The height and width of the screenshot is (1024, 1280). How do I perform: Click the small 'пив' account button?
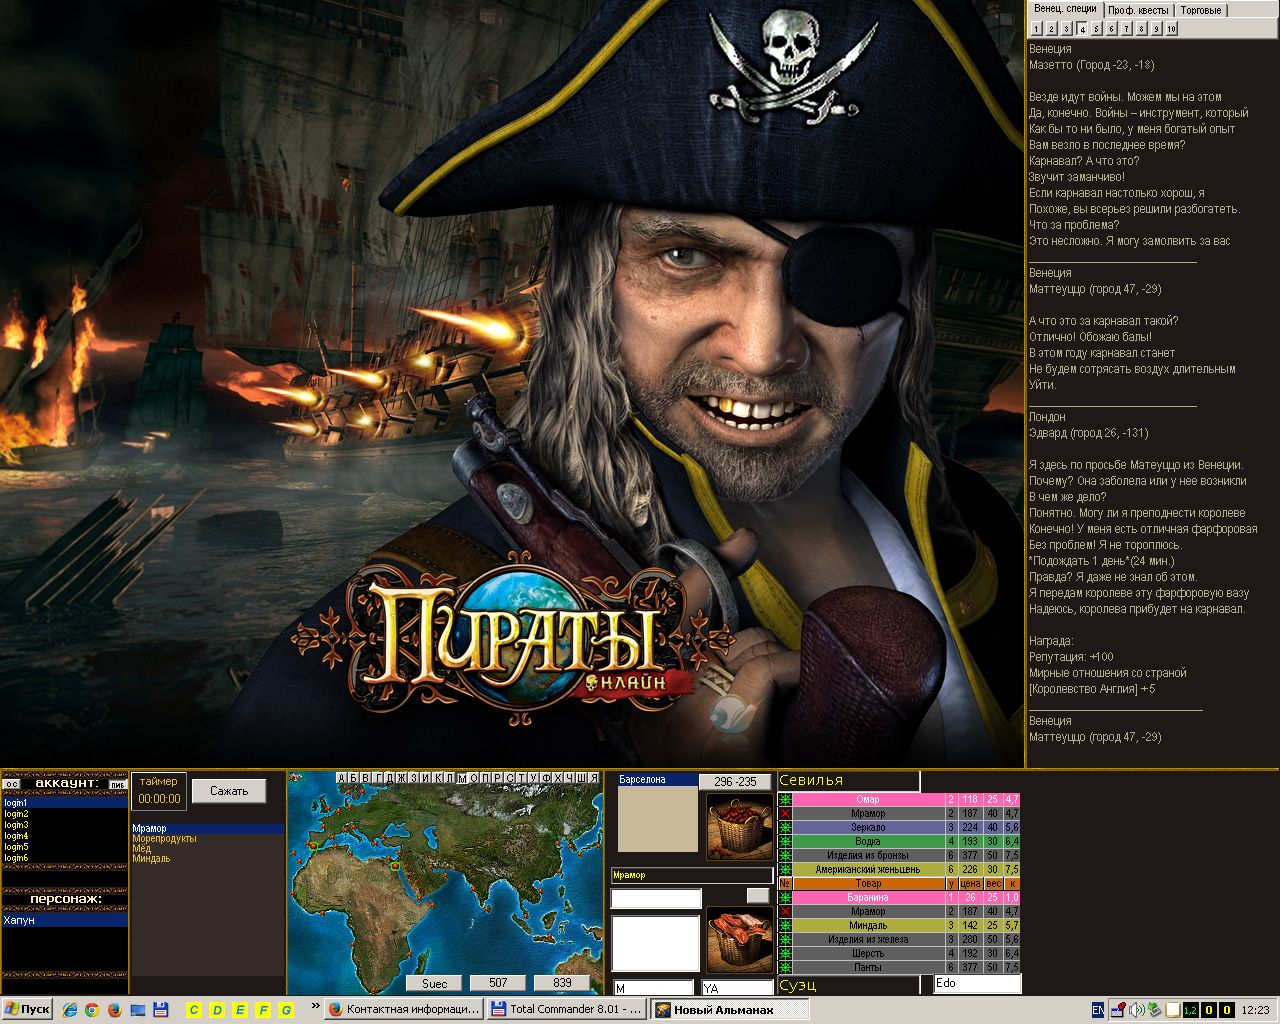pyautogui.click(x=118, y=783)
